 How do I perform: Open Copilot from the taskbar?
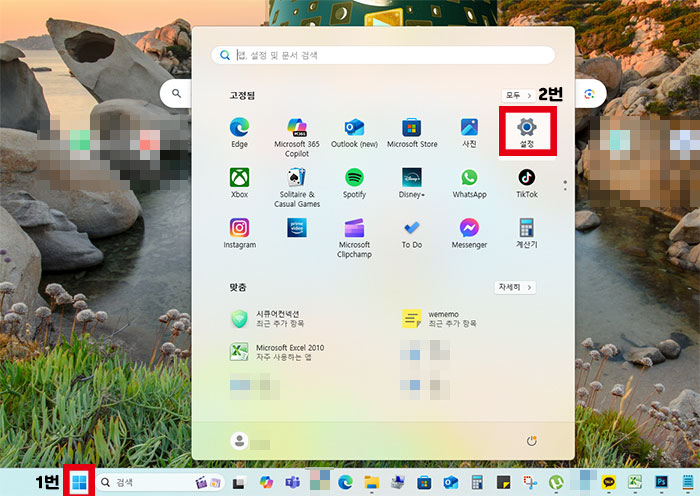pos(266,482)
